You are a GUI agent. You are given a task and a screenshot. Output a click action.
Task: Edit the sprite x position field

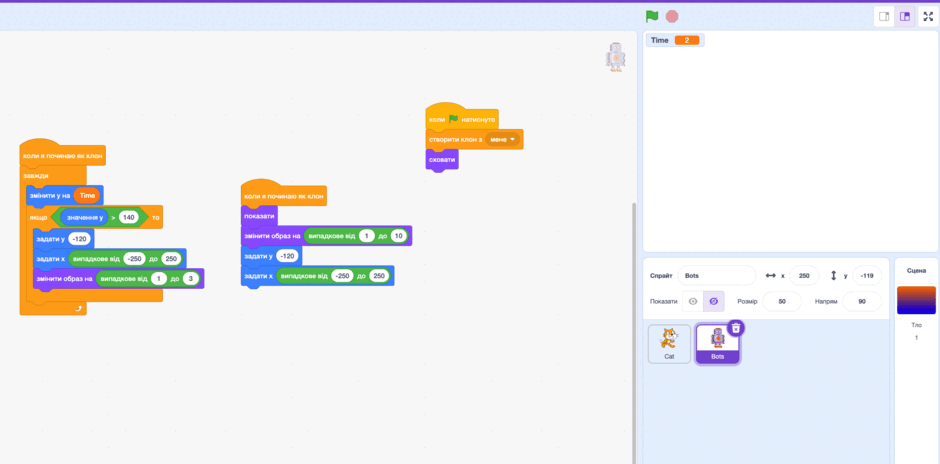pyautogui.click(x=805, y=276)
